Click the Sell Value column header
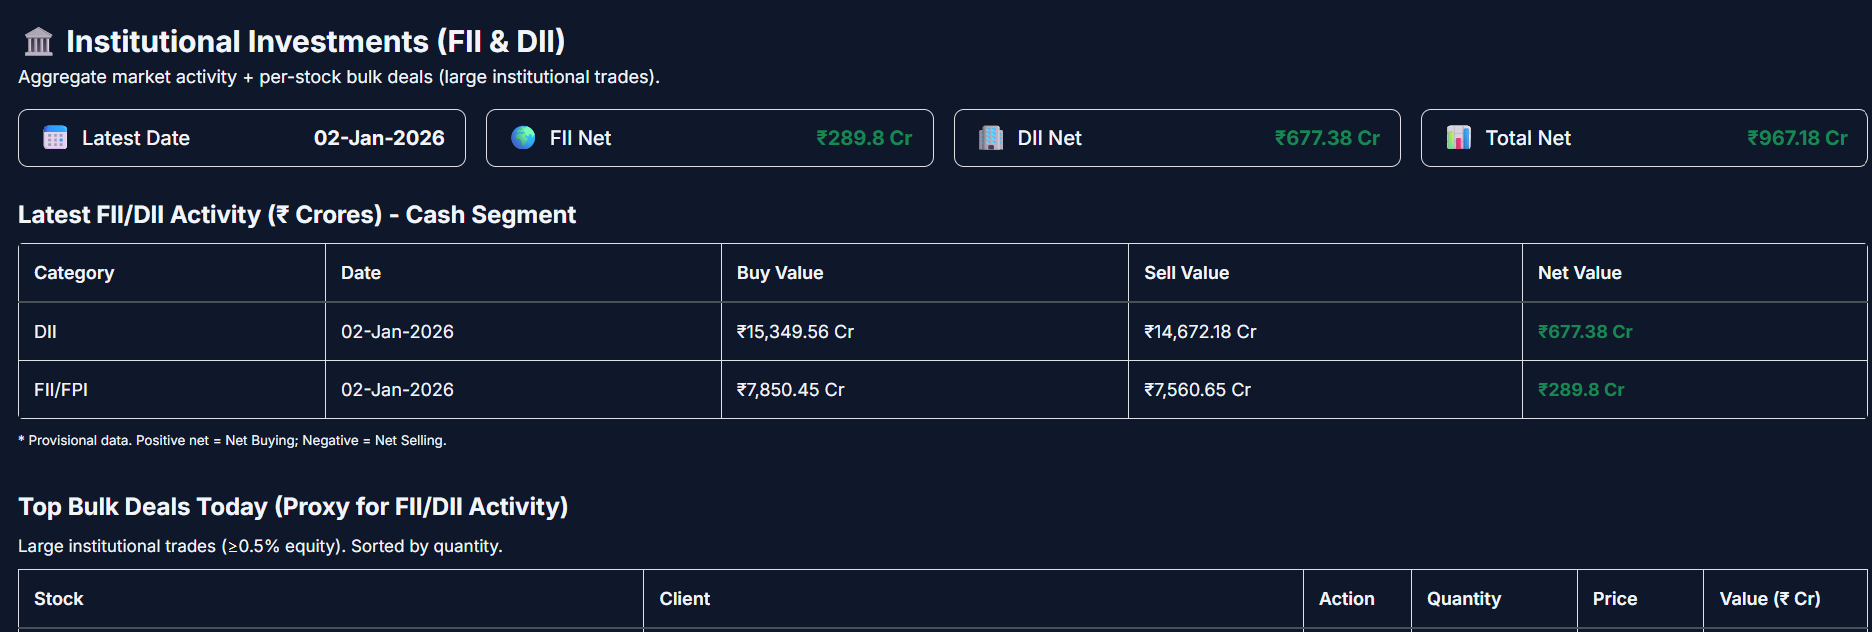The height and width of the screenshot is (632, 1872). [x=1186, y=273]
